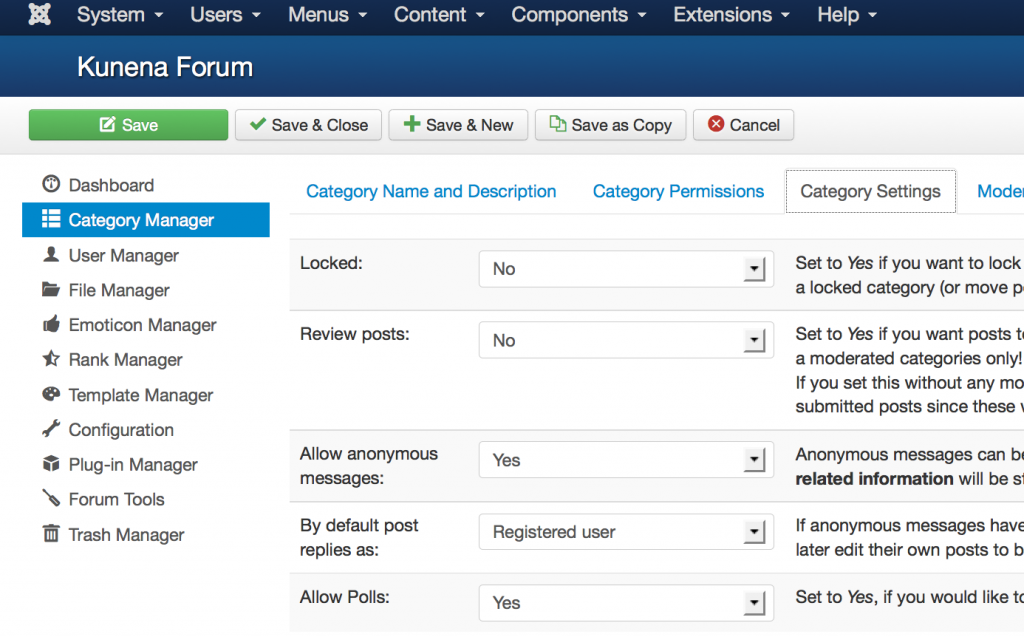Open the Dashboard sidebar item
Image resolution: width=1024 pixels, height=637 pixels.
coord(98,185)
